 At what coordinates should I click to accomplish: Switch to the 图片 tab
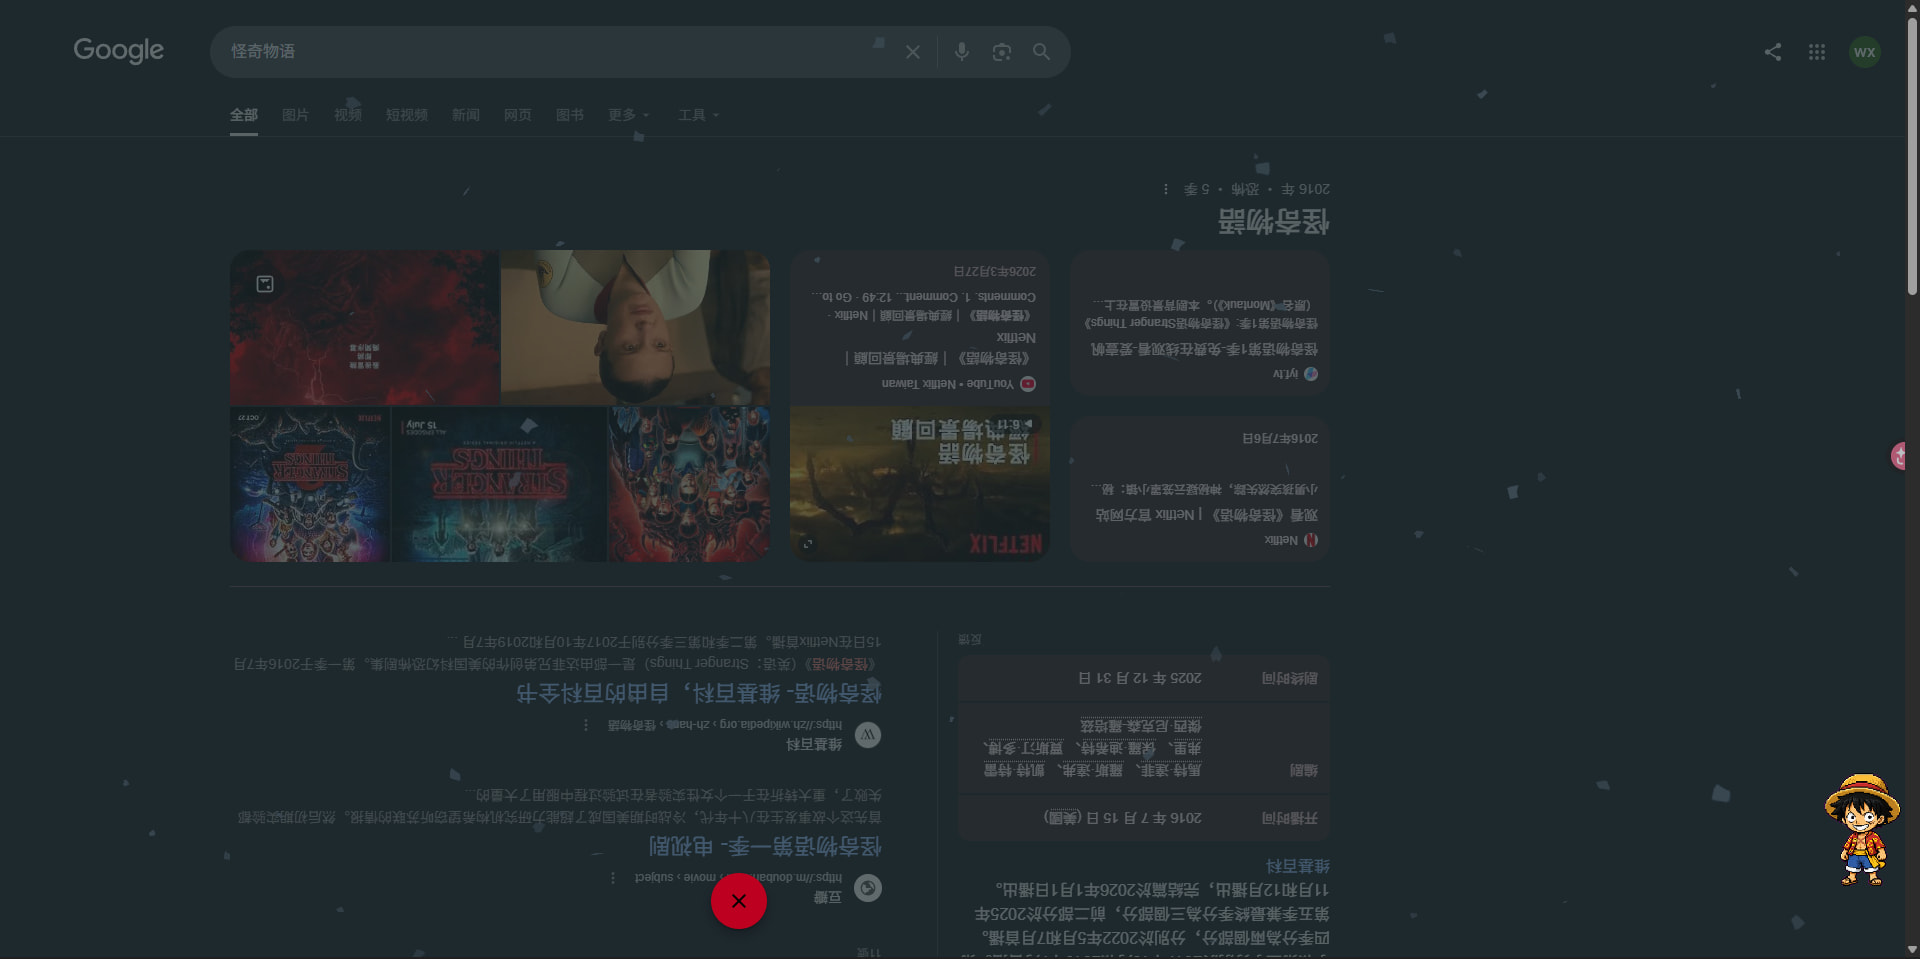click(x=295, y=115)
